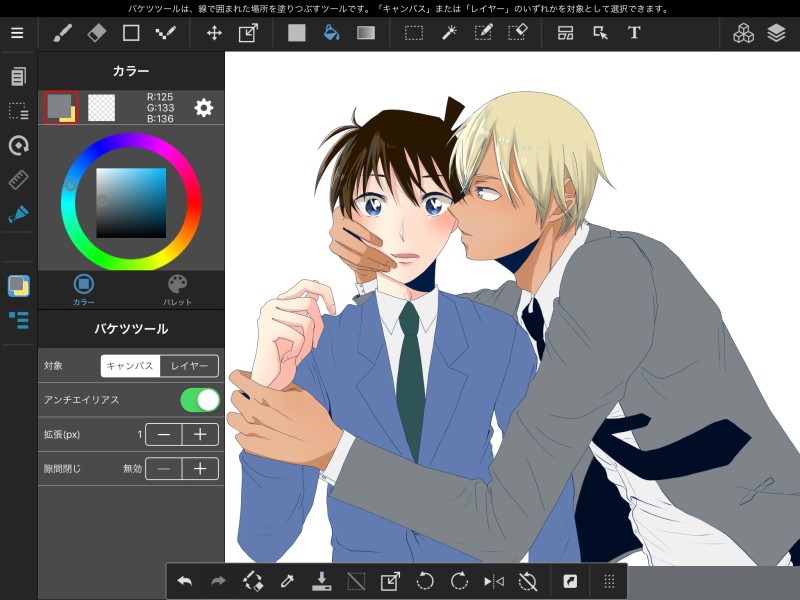This screenshot has height=600, width=800.
Task: Toggle the color panel sidebar button
Action: pos(19,286)
